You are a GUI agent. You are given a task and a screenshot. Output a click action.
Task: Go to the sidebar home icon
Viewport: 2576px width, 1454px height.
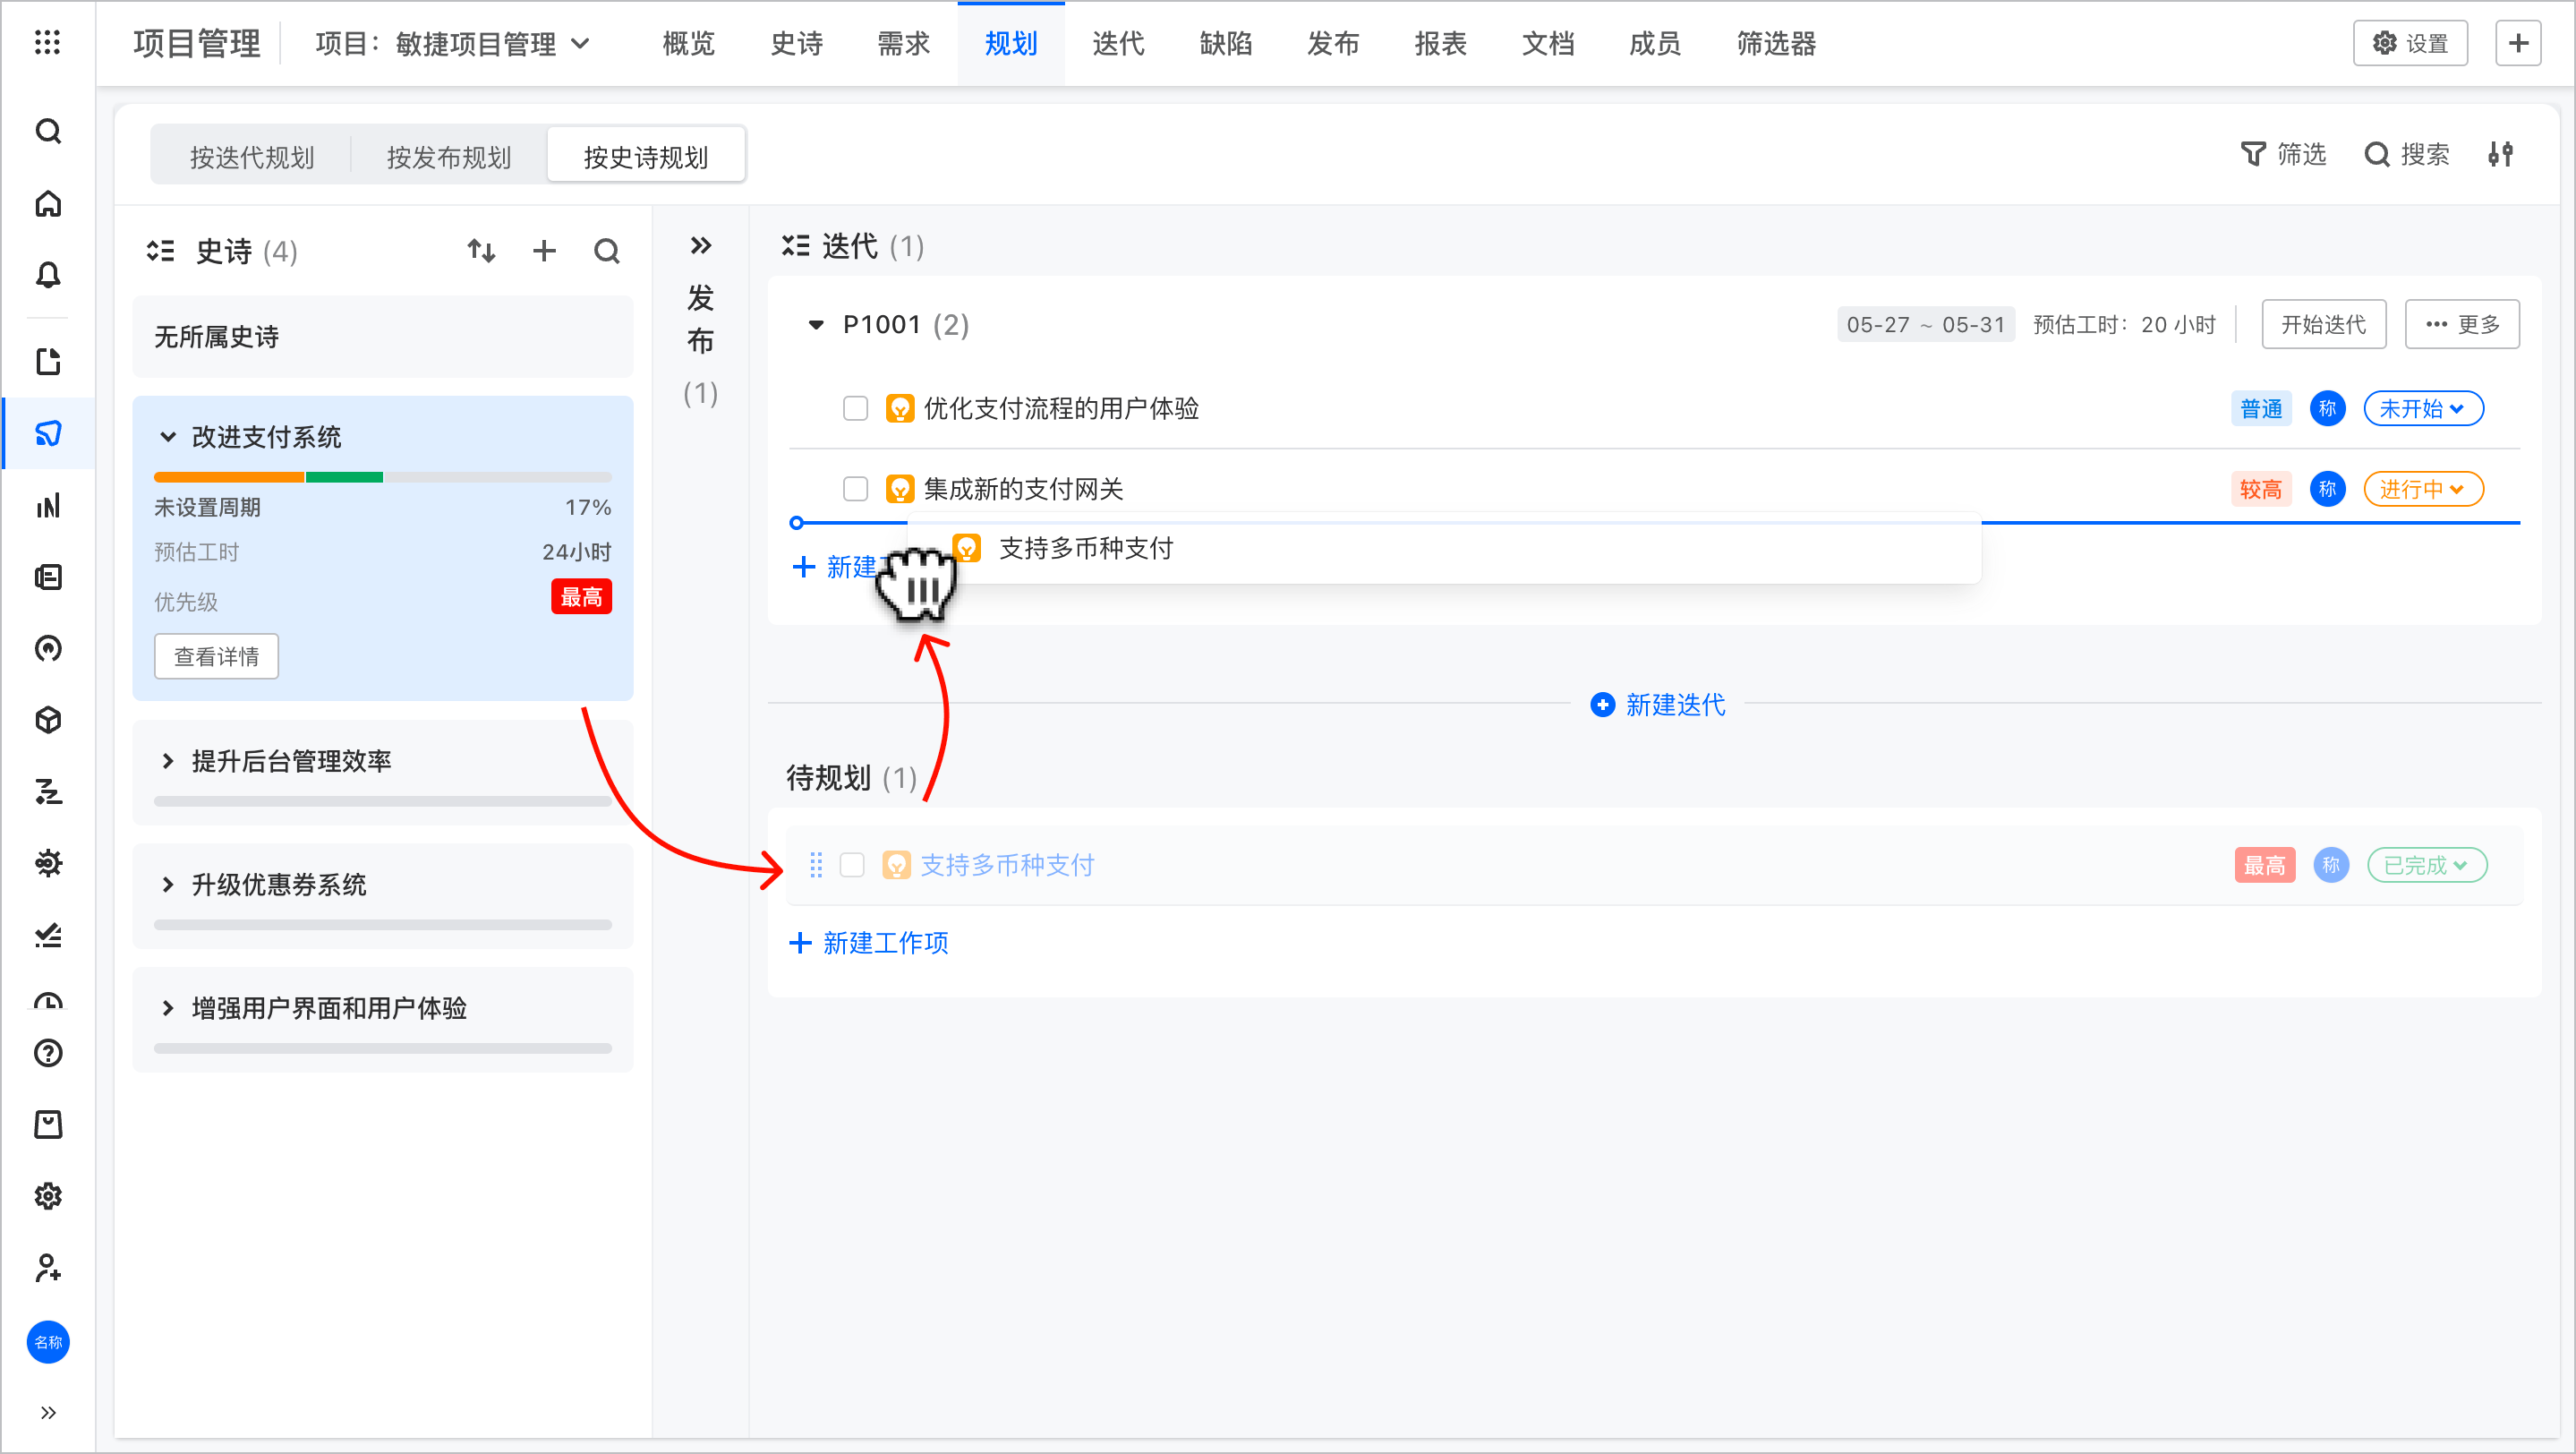tap(48, 204)
